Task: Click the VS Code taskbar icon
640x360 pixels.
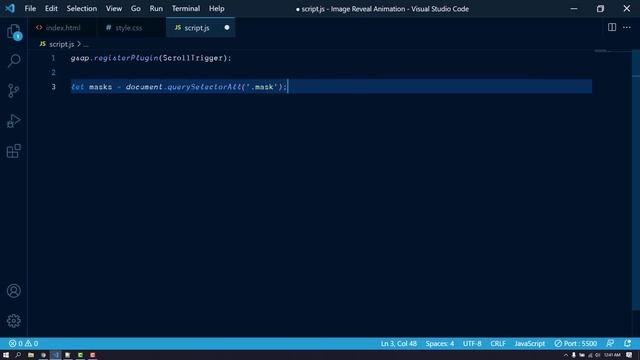Action: [x=56, y=355]
